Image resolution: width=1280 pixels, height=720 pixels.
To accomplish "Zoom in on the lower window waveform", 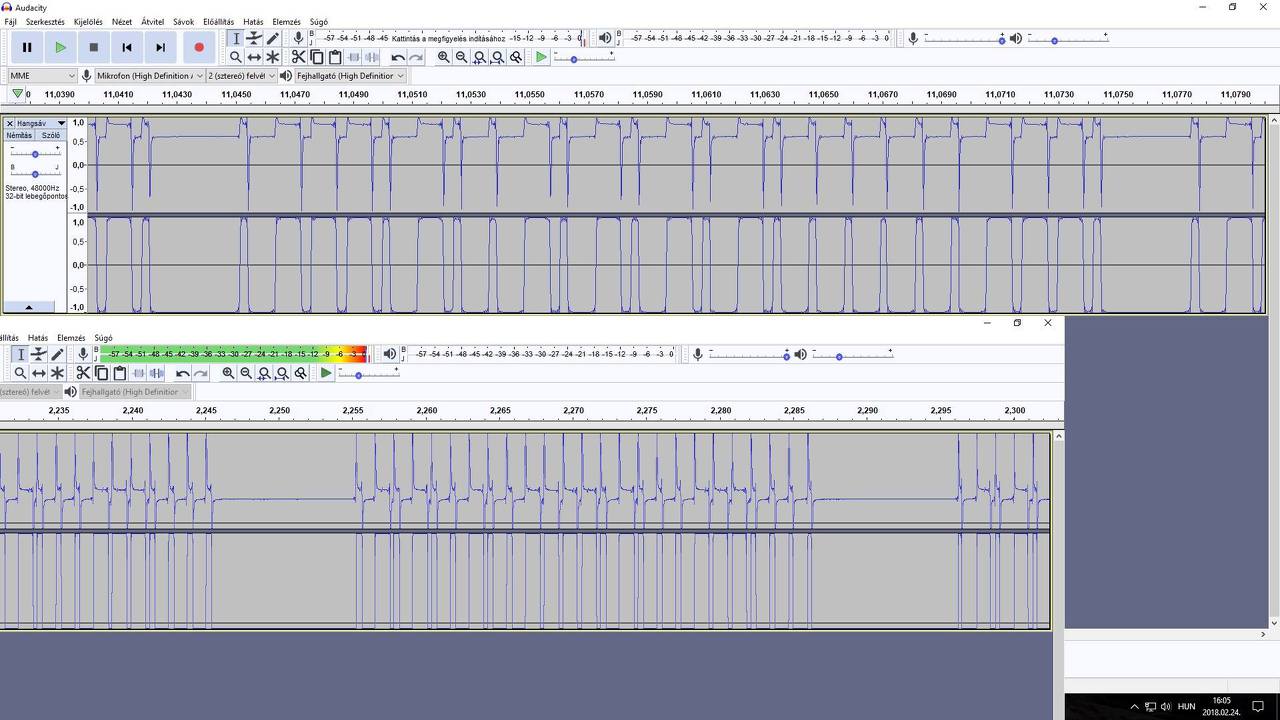I will point(228,373).
